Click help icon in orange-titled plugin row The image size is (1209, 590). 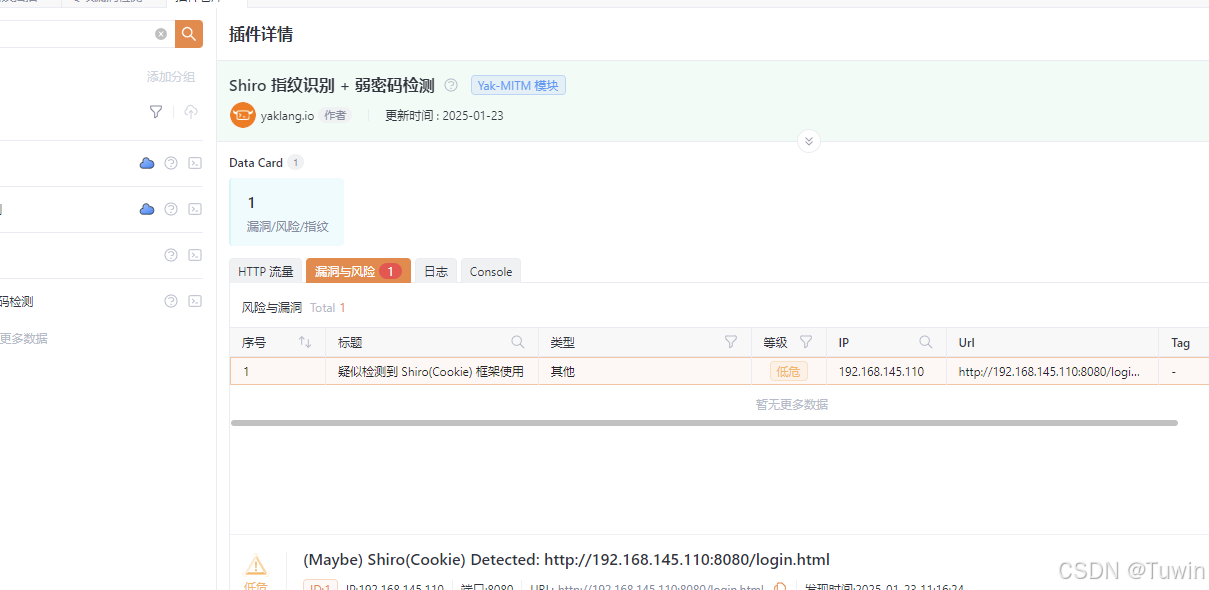(171, 209)
